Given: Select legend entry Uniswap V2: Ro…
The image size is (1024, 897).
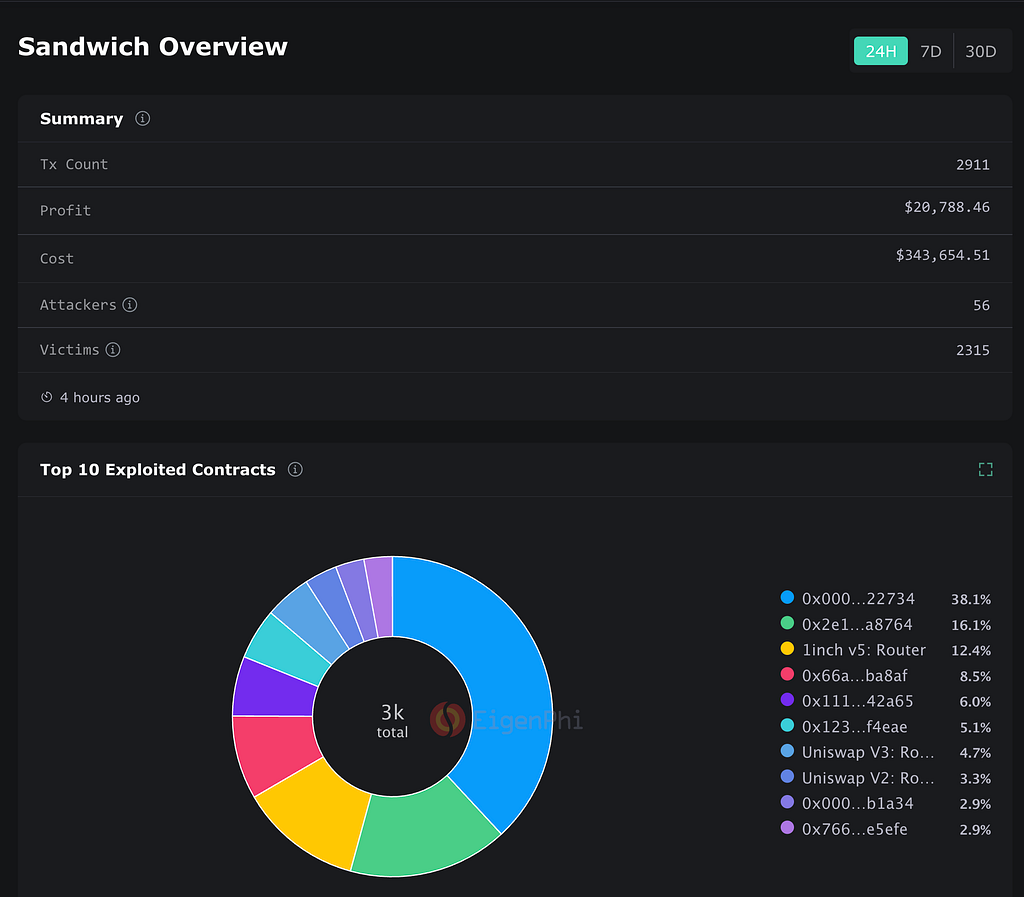Looking at the screenshot, I should coord(868,778).
